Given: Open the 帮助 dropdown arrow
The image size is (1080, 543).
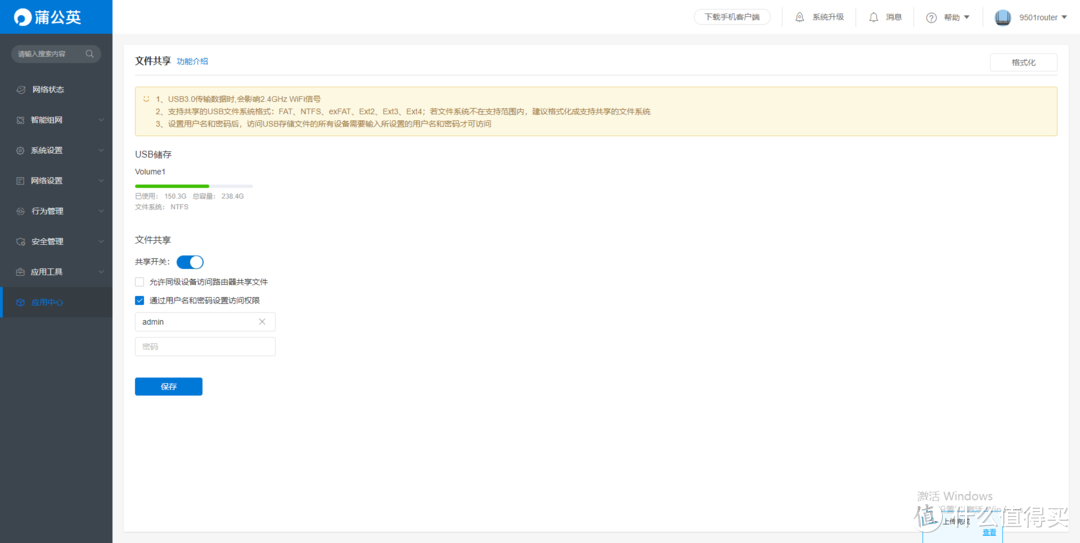Looking at the screenshot, I should 966,17.
